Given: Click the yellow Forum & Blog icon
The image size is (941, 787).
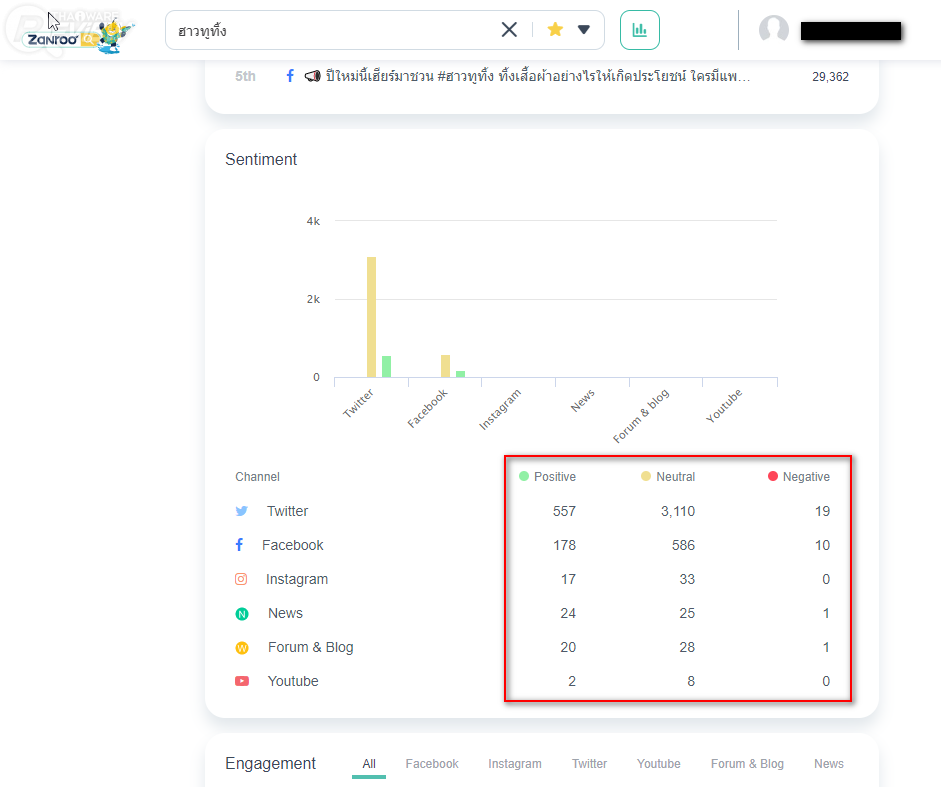Looking at the screenshot, I should 242,648.
